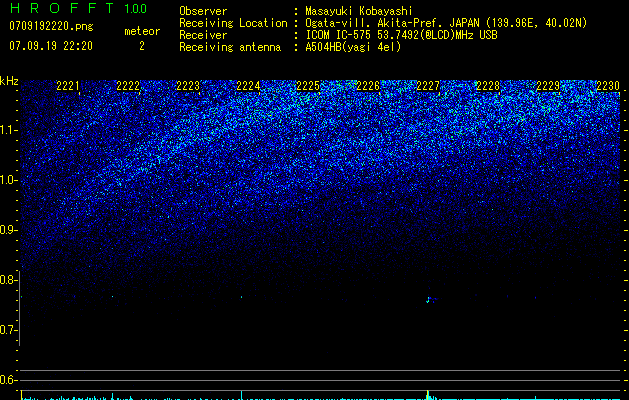Select the filename 0709192220.png
This screenshot has height=400, width=629.
click(51, 26)
